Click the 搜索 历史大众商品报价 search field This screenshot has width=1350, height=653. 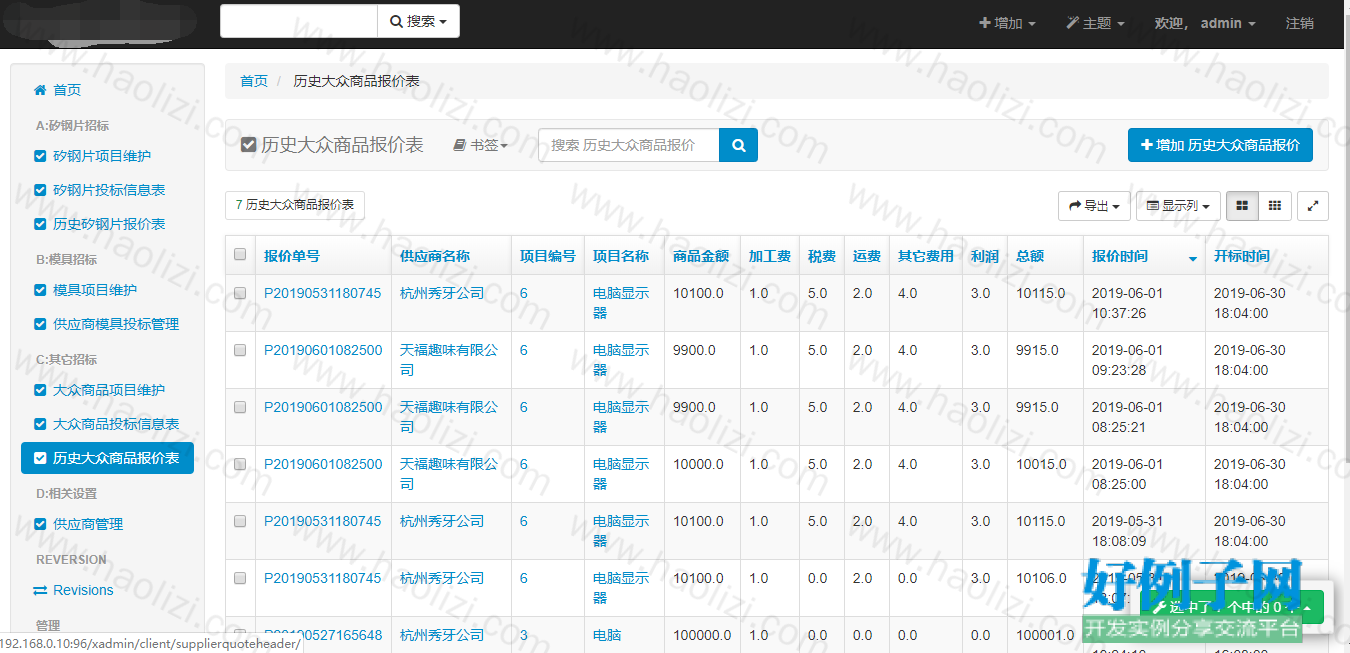[629, 145]
